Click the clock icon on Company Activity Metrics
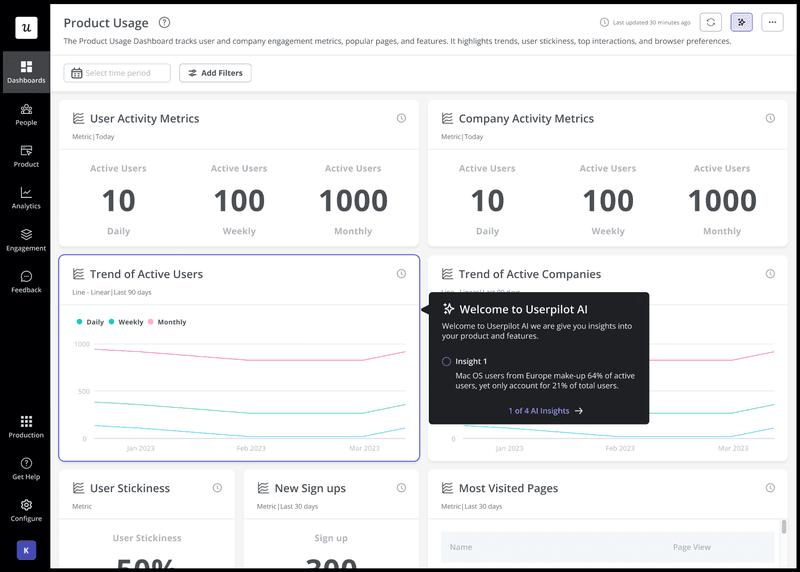 [x=770, y=118]
